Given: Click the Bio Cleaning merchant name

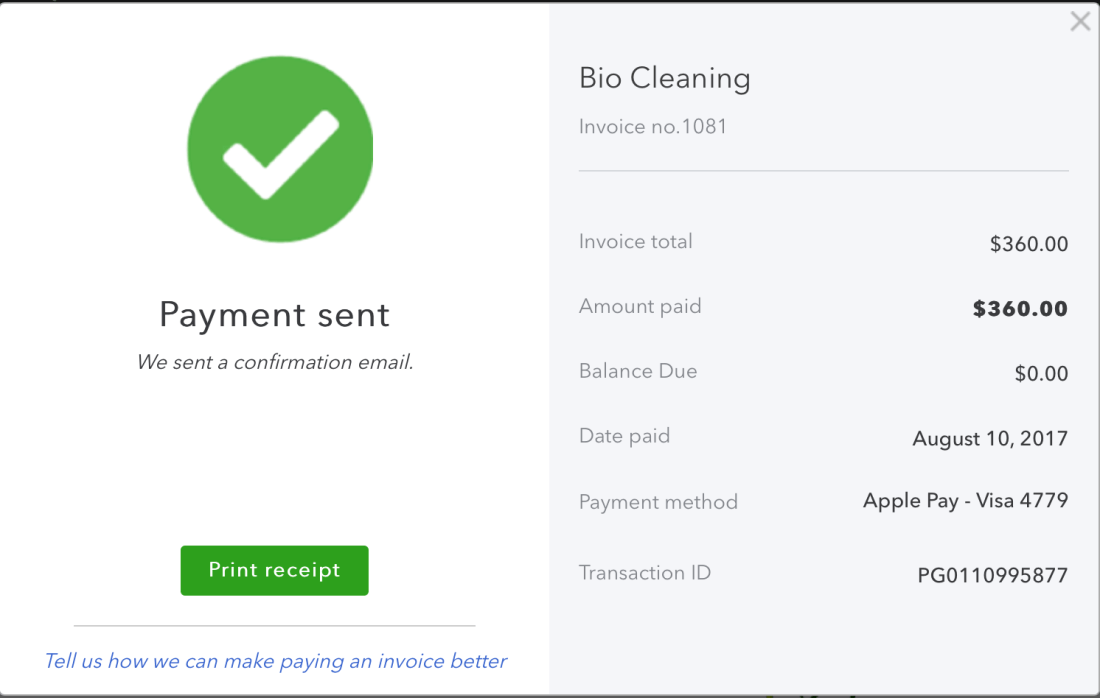Looking at the screenshot, I should click(664, 78).
